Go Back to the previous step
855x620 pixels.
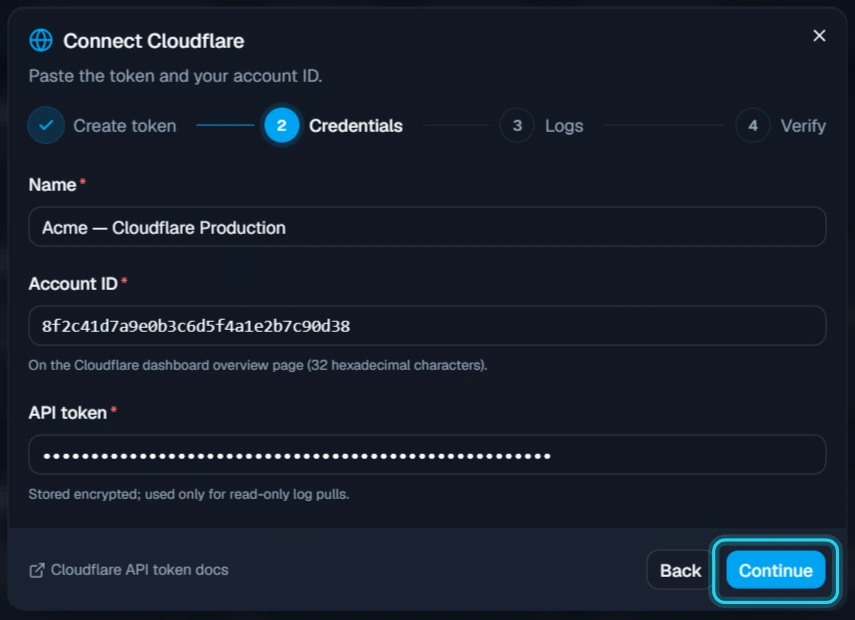point(680,570)
